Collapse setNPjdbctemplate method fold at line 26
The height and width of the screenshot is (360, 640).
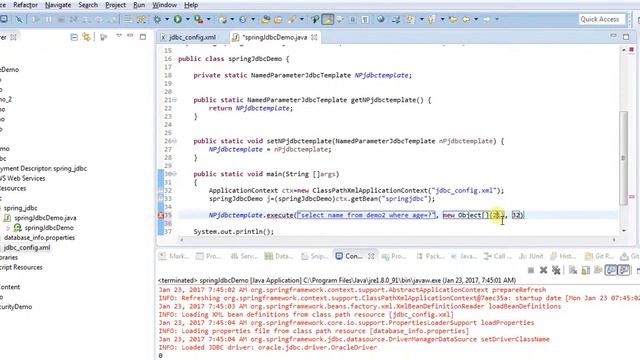pos(175,141)
